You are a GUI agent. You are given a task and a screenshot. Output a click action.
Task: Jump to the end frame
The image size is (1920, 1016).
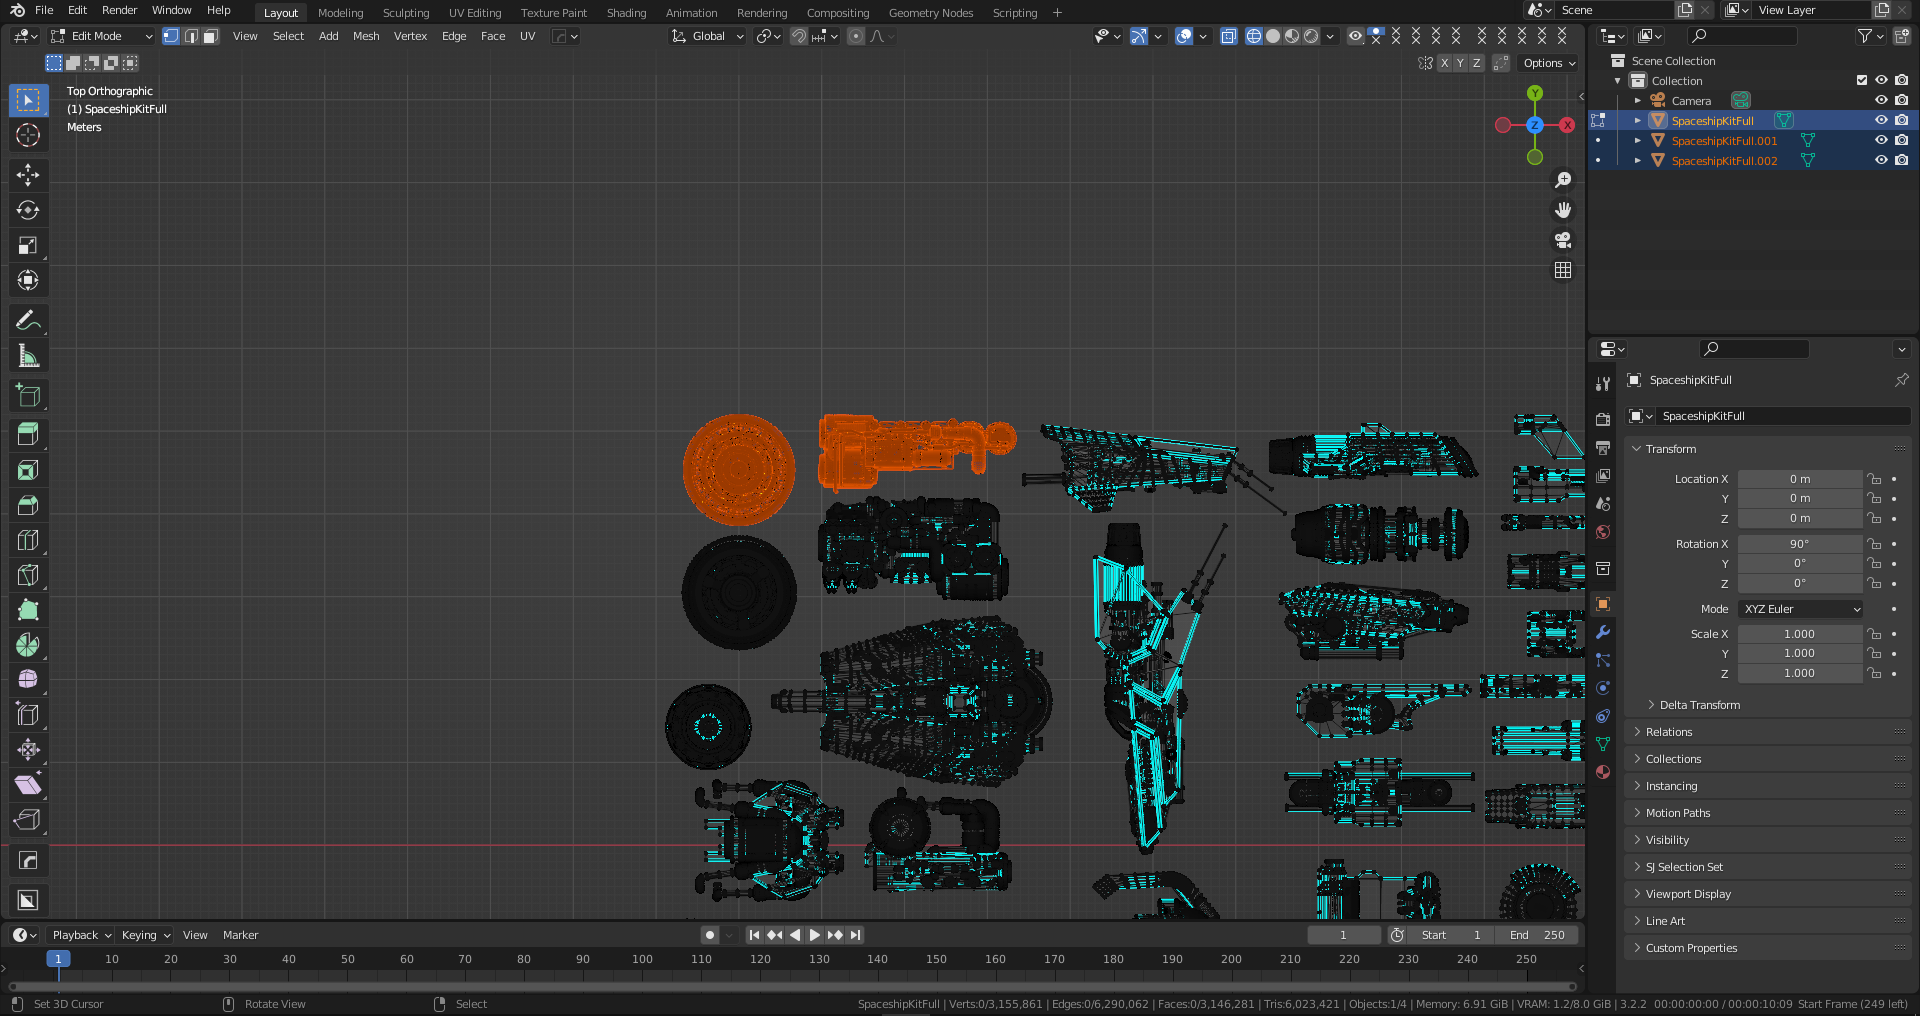pos(855,935)
